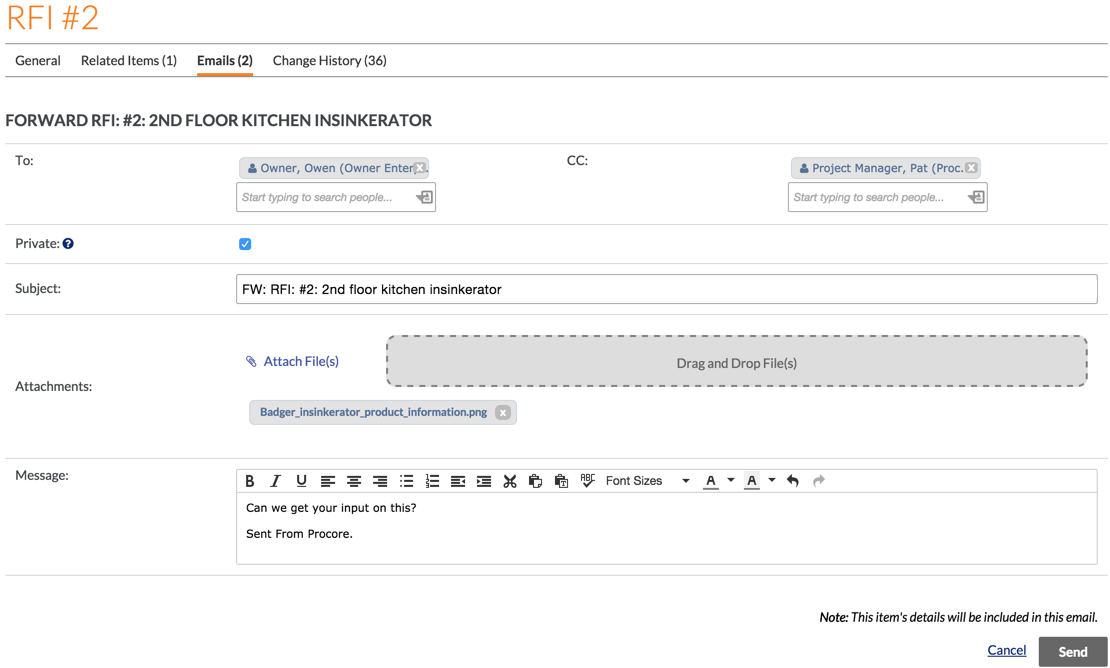1110x668 pixels.
Task: Run the spellcheck tool on the message
Action: [588, 481]
